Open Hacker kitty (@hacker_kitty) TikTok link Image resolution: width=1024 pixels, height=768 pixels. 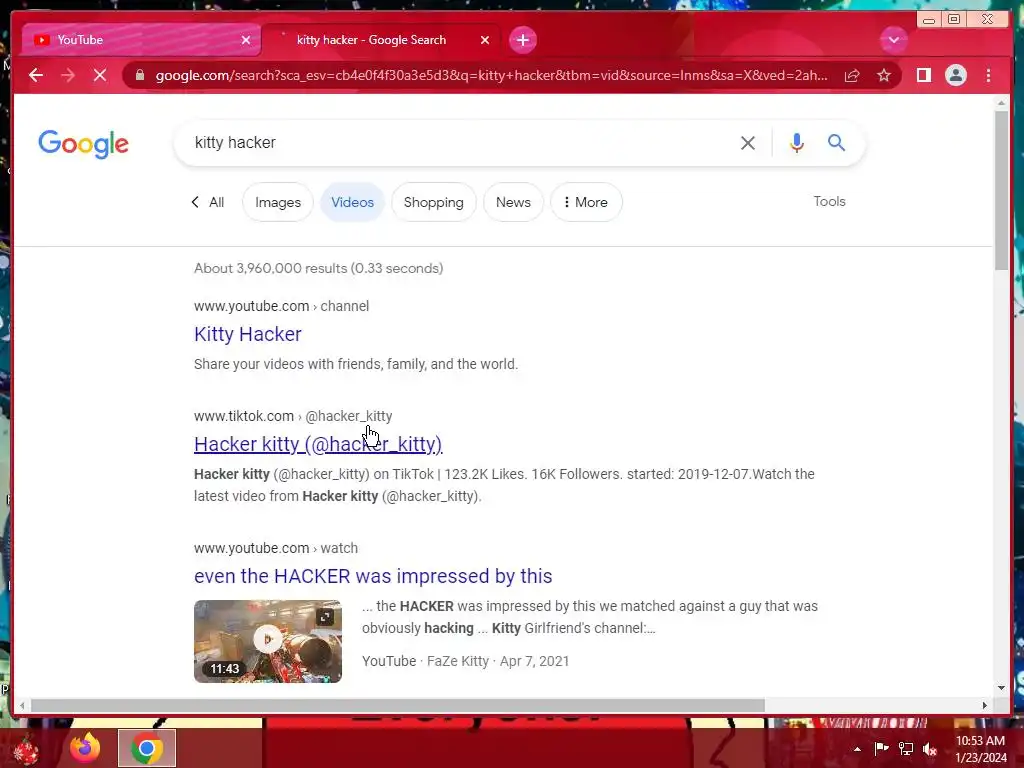tap(318, 444)
